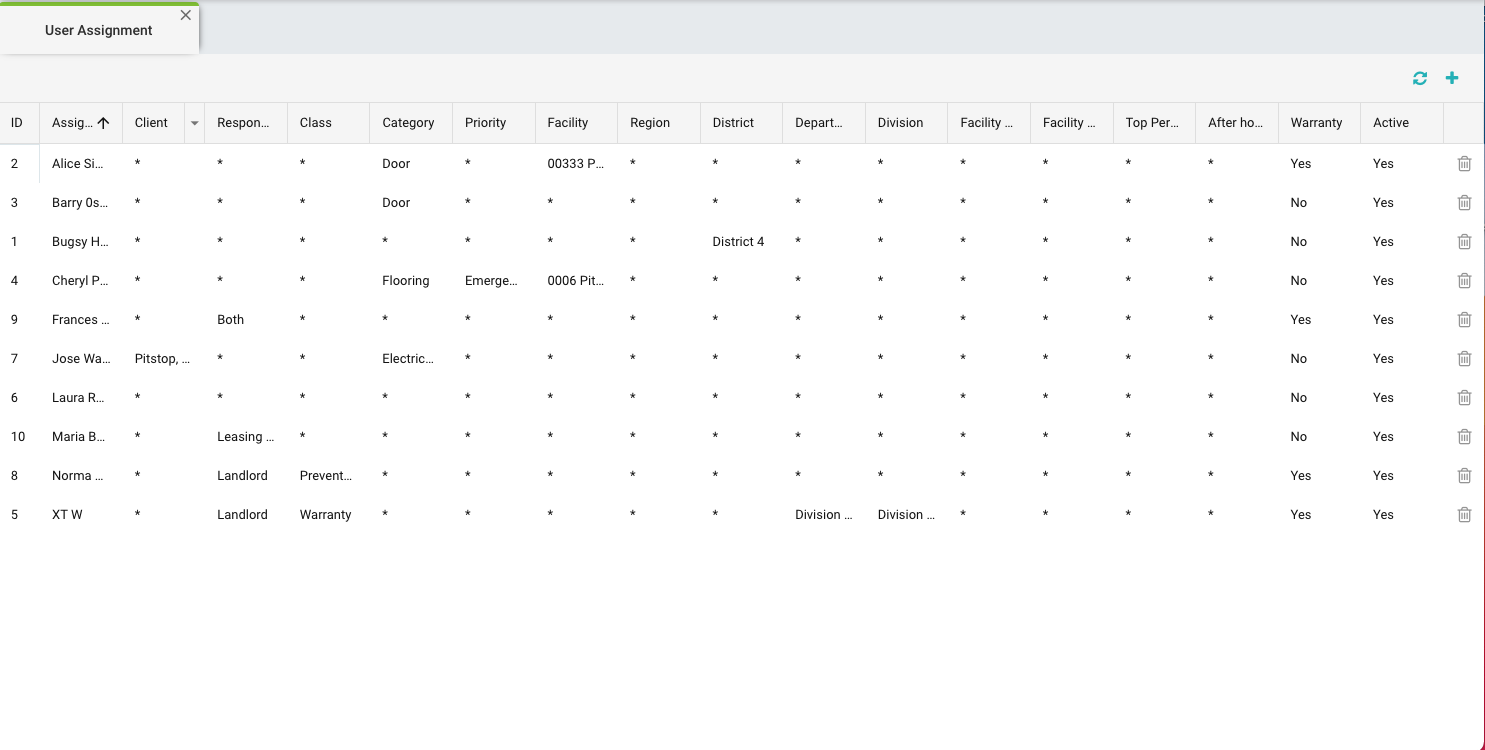Toggle sort arrow on Assigned column
Viewport: 1485px width, 750px height.
(103, 123)
